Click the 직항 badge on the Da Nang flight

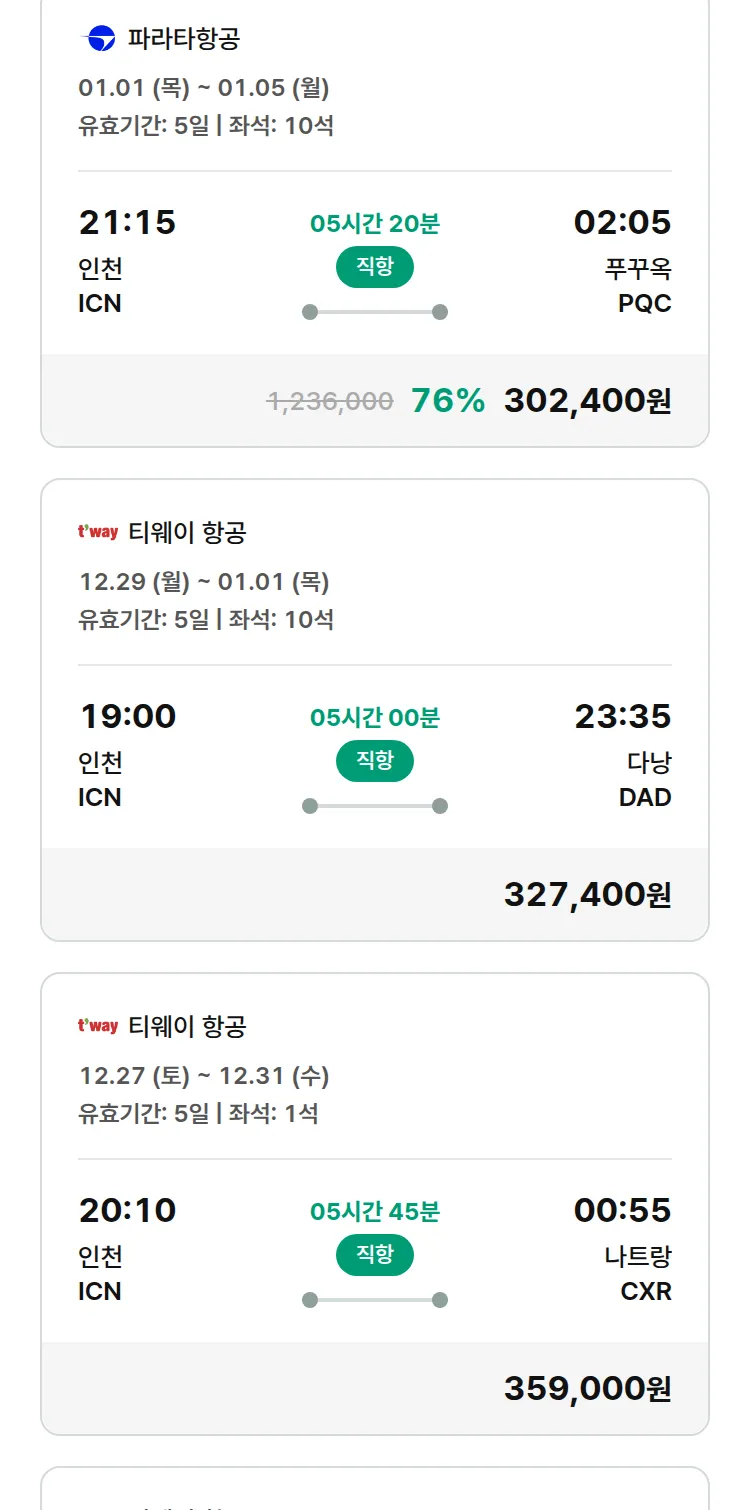point(374,761)
